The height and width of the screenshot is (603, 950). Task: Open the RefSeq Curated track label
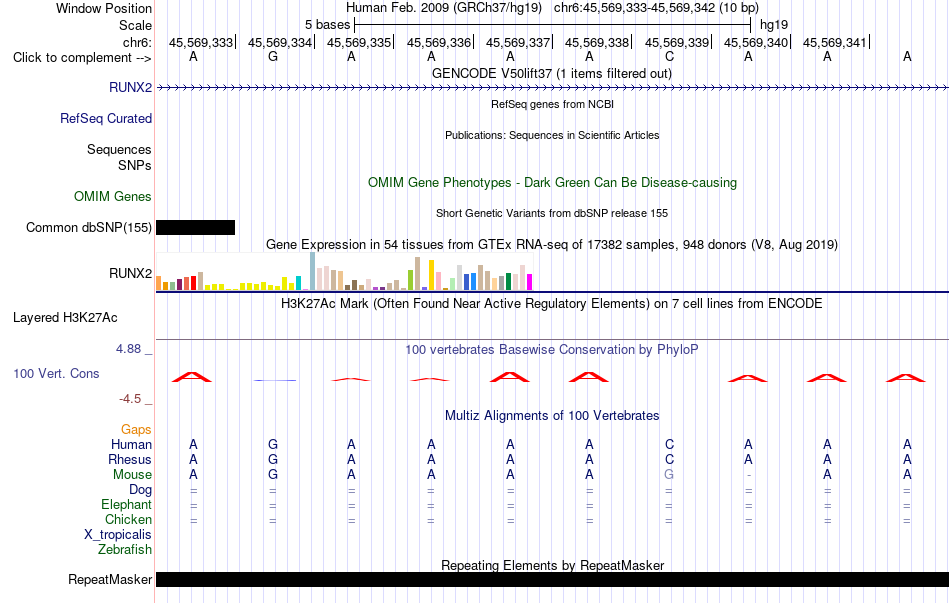point(106,118)
